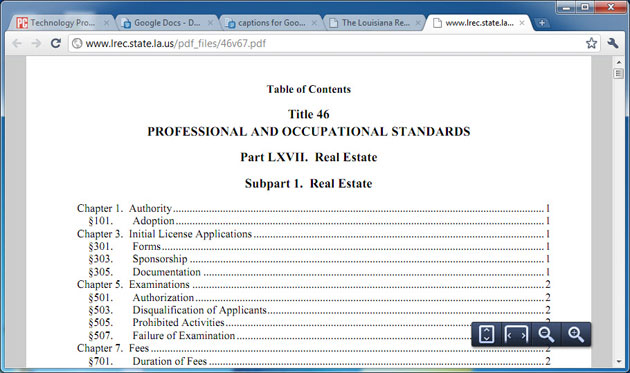Switch to The Louisiana Re... tab
This screenshot has height=373, width=630.
[x=375, y=23]
